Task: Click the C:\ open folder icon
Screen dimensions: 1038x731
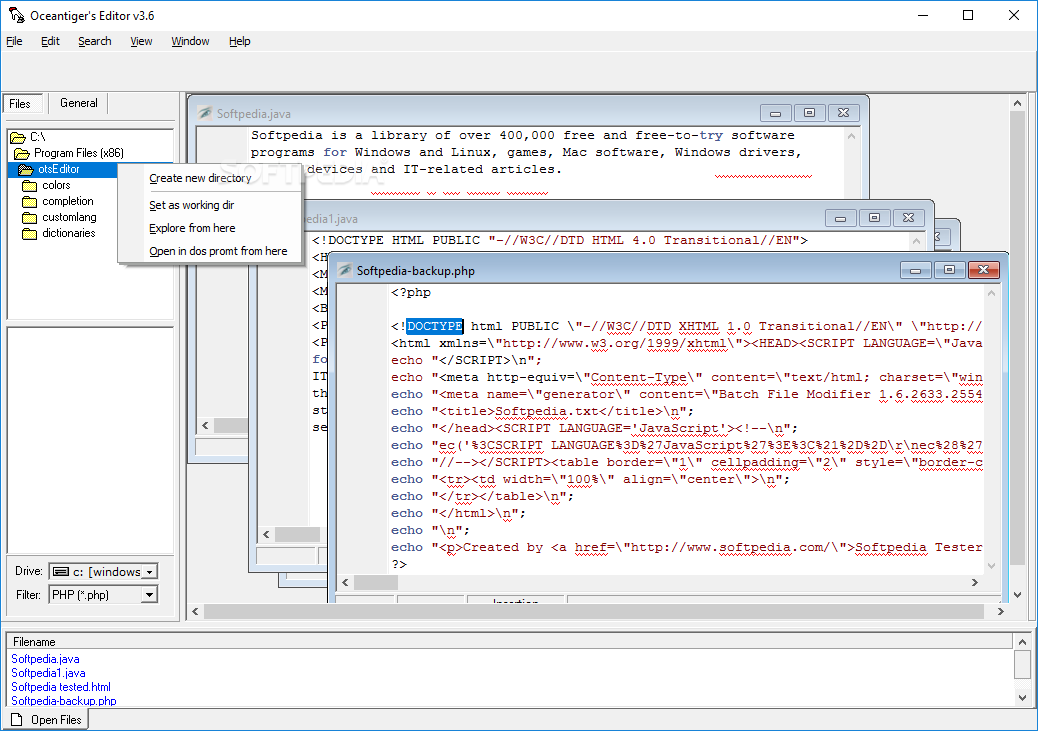Action: point(18,138)
